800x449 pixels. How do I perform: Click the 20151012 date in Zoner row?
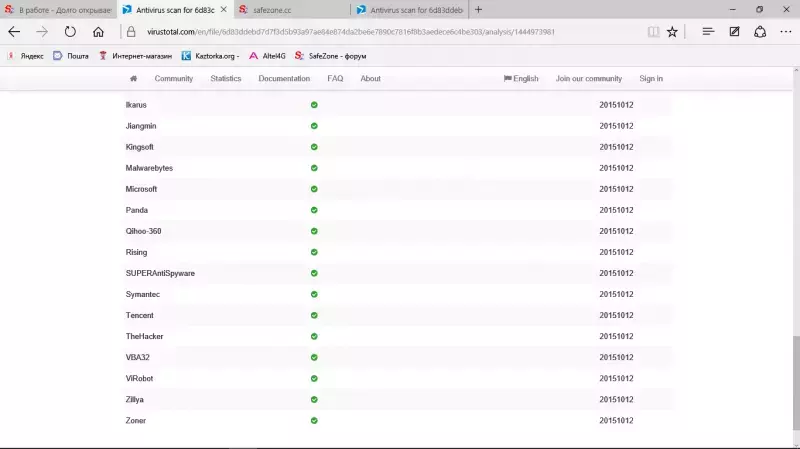click(616, 420)
